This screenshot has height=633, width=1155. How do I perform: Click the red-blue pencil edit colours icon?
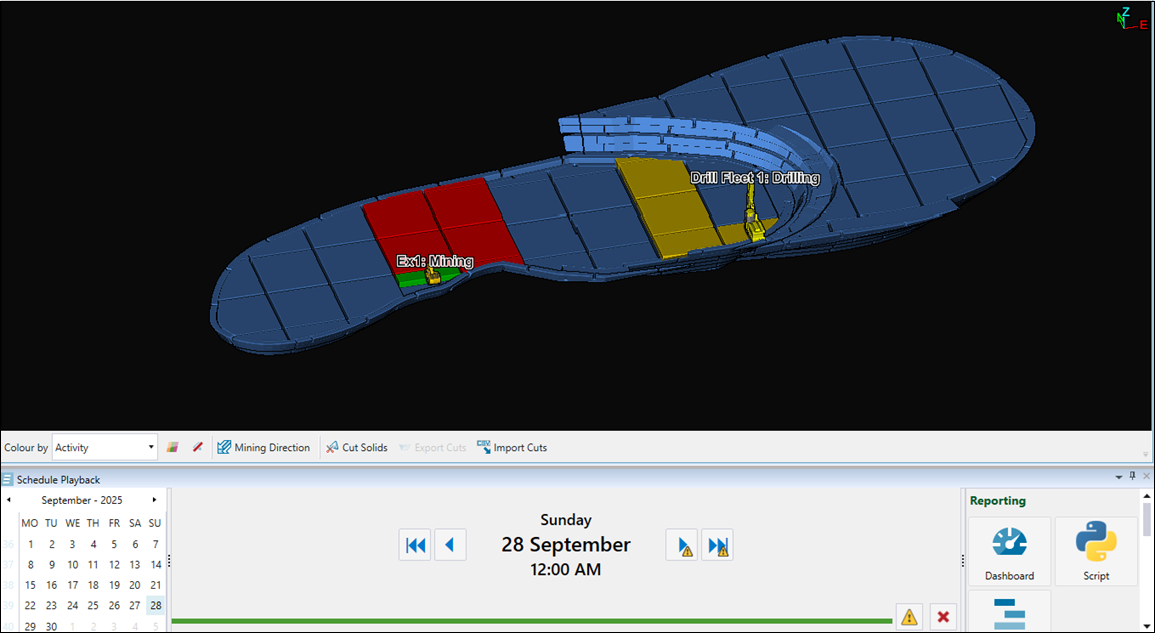(x=197, y=447)
